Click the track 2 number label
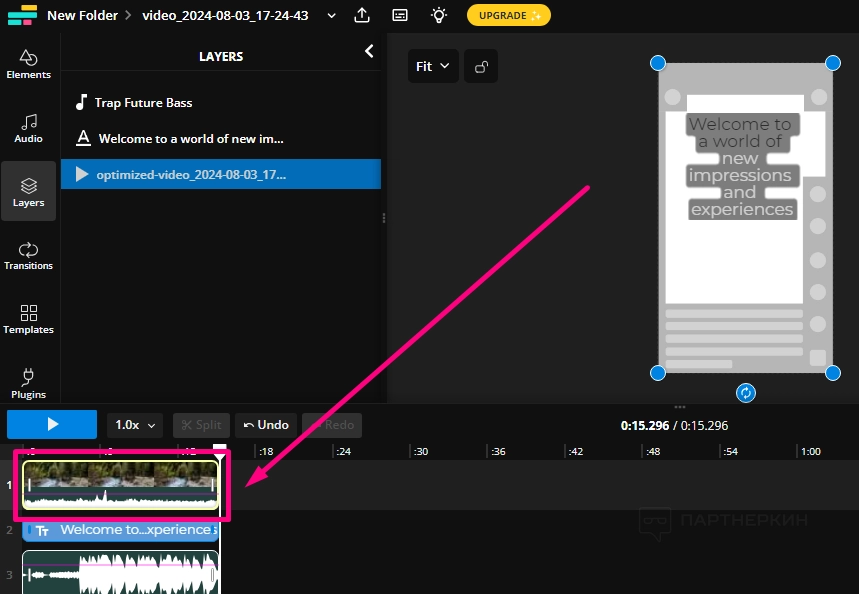 tap(9, 530)
